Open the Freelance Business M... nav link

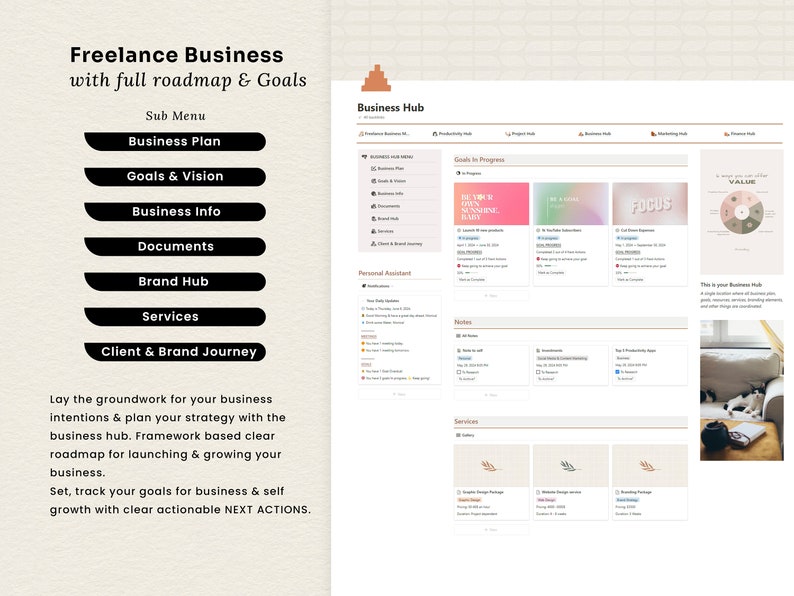384,134
